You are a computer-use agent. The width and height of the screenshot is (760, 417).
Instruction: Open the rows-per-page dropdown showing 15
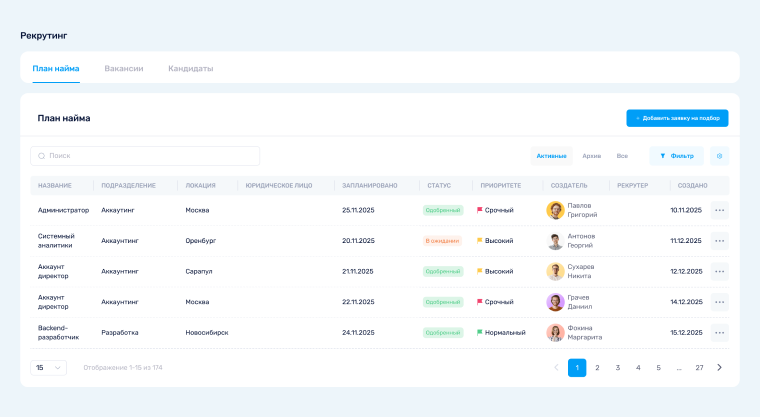click(x=49, y=368)
